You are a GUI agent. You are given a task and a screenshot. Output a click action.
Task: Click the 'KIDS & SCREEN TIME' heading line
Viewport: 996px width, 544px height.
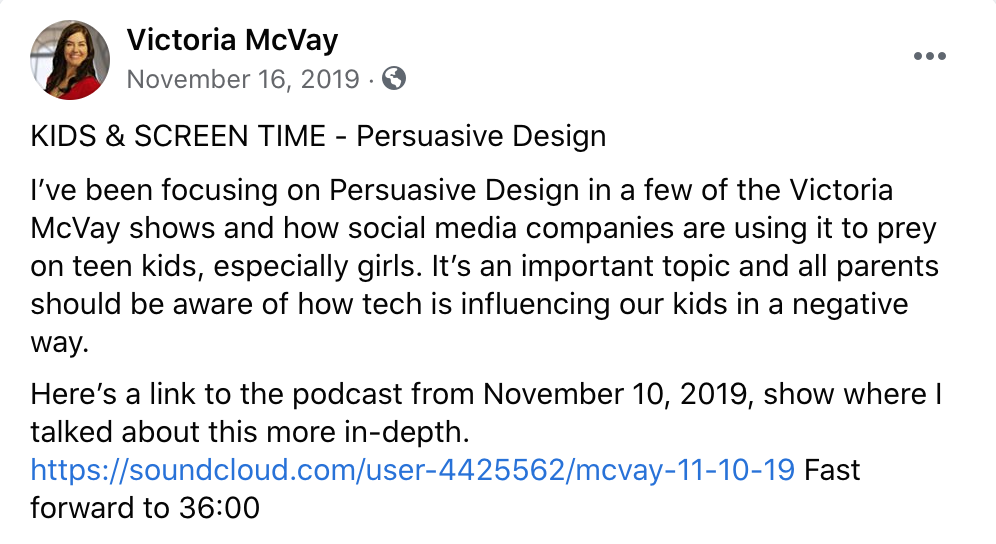[318, 136]
